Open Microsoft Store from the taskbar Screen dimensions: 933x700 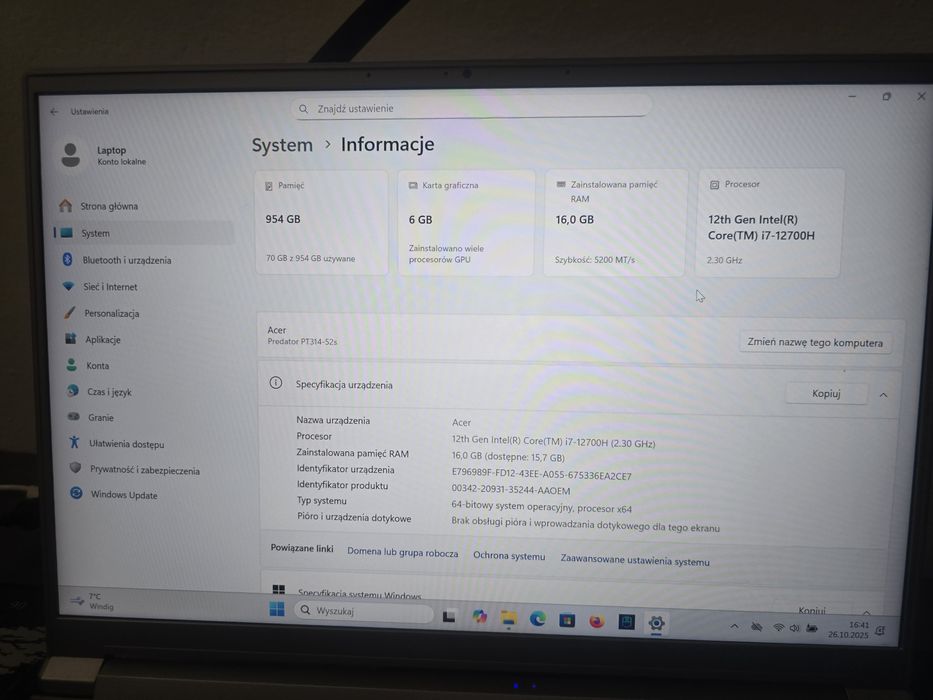(x=567, y=621)
